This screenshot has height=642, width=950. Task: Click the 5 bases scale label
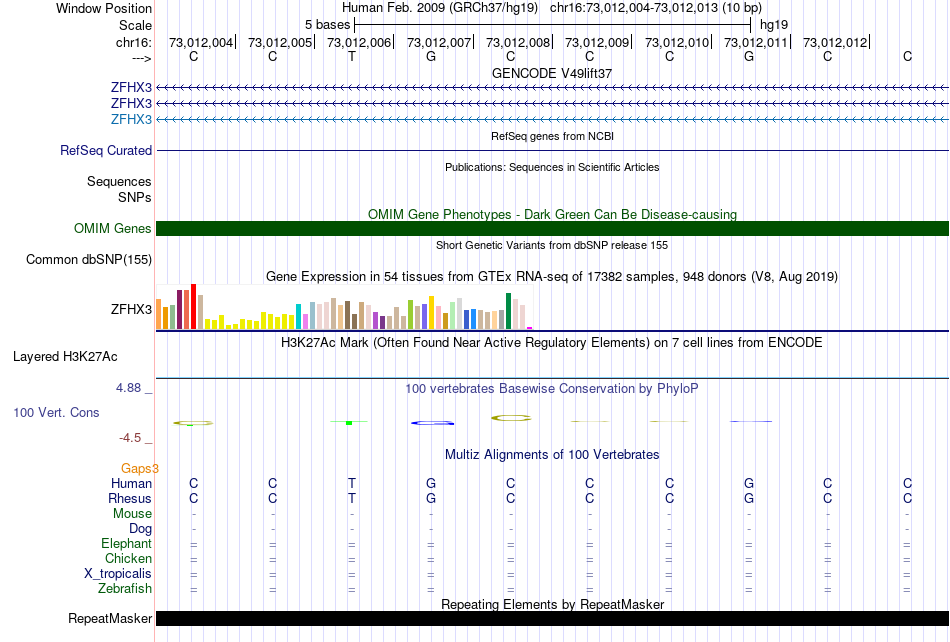coord(327,25)
